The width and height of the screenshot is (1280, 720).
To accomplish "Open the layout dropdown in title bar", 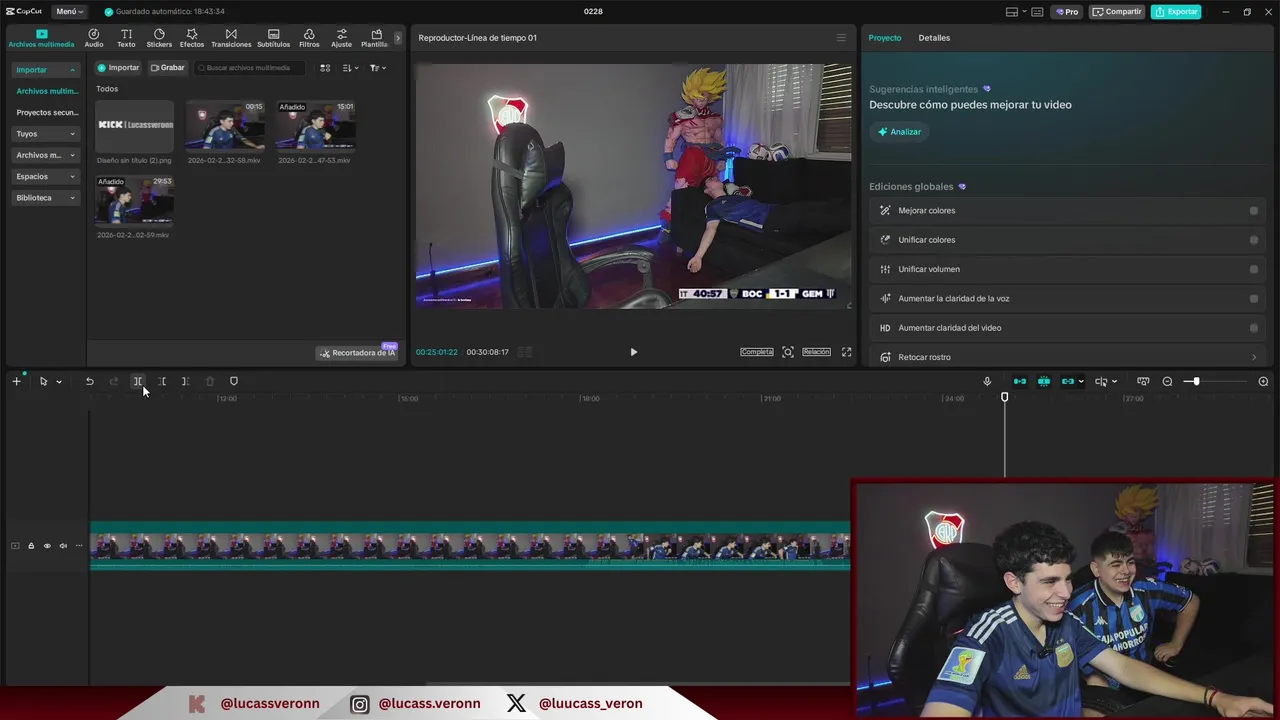I will click(1015, 12).
